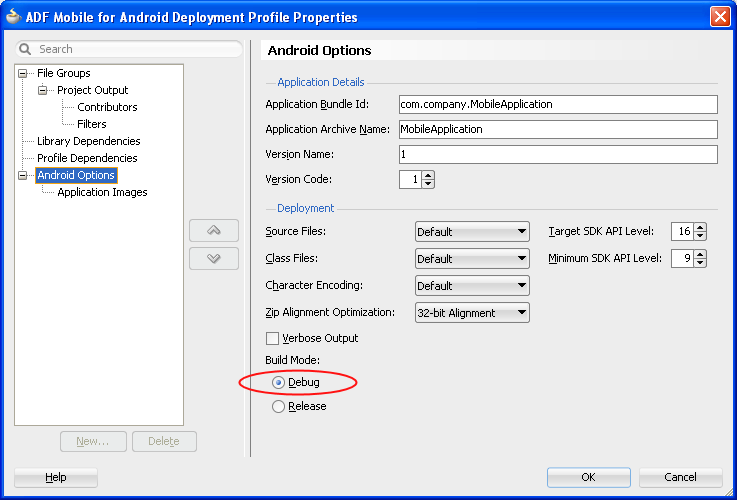737x500 pixels.
Task: Click the Version Code number field
Action: [x=410, y=180]
